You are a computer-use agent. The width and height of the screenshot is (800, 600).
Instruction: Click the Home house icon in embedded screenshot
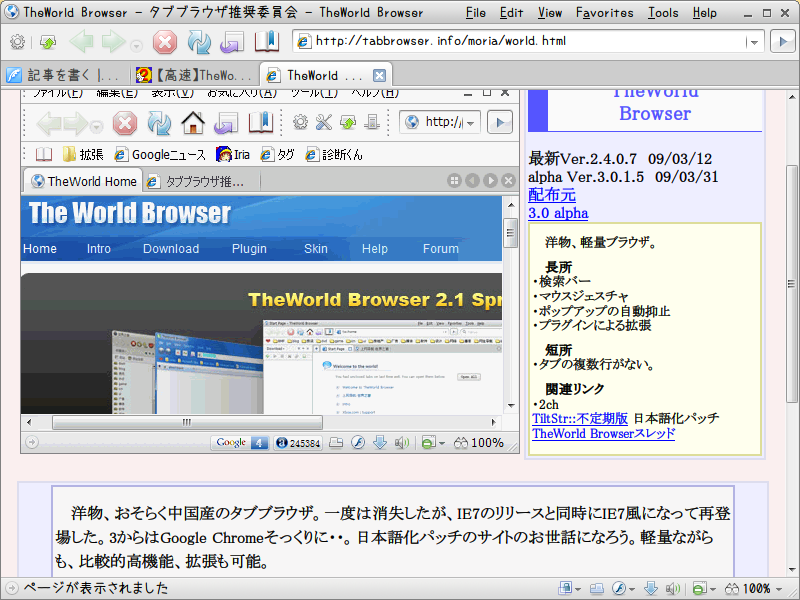[193, 122]
